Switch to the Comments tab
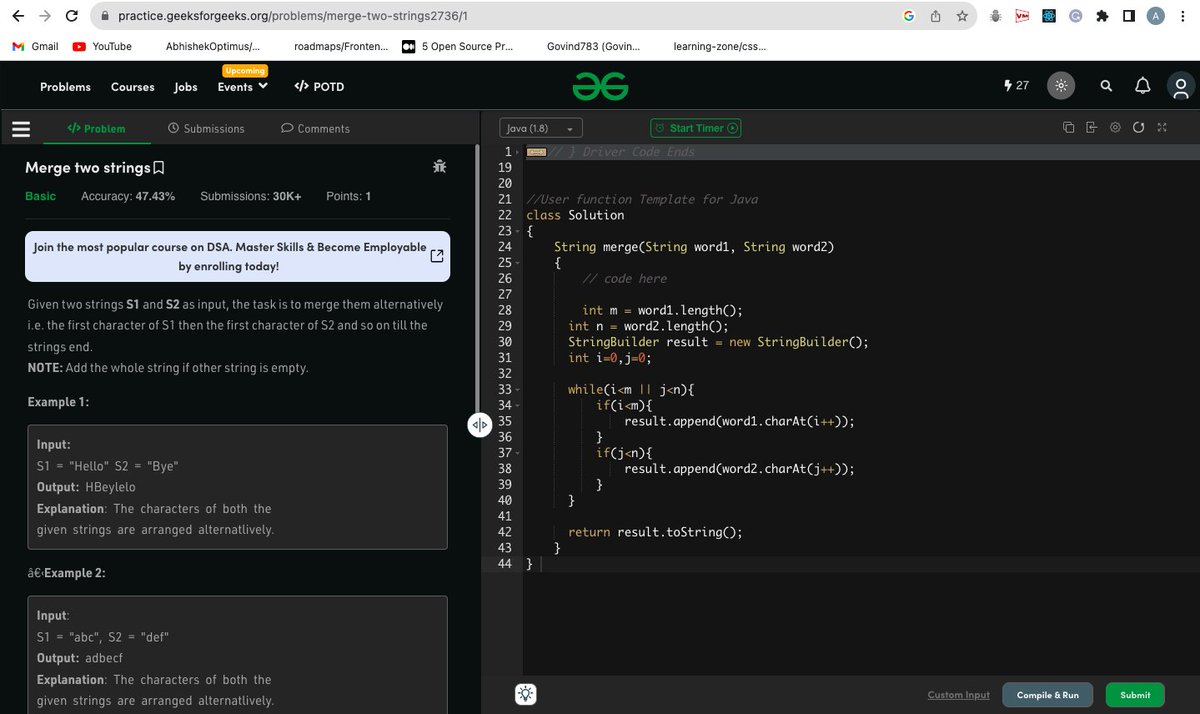 click(315, 129)
